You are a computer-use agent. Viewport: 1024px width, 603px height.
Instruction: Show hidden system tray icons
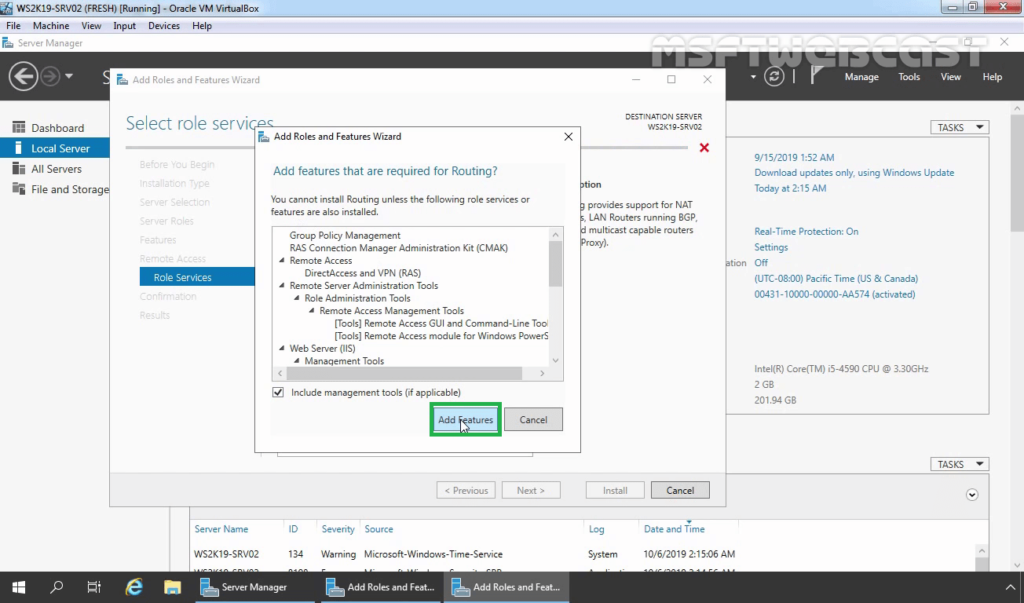(x=1010, y=587)
